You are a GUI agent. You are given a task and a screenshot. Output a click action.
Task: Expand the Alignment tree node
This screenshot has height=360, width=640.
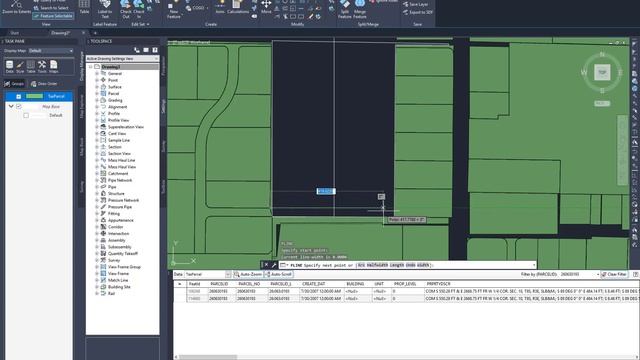pyautogui.click(x=97, y=107)
